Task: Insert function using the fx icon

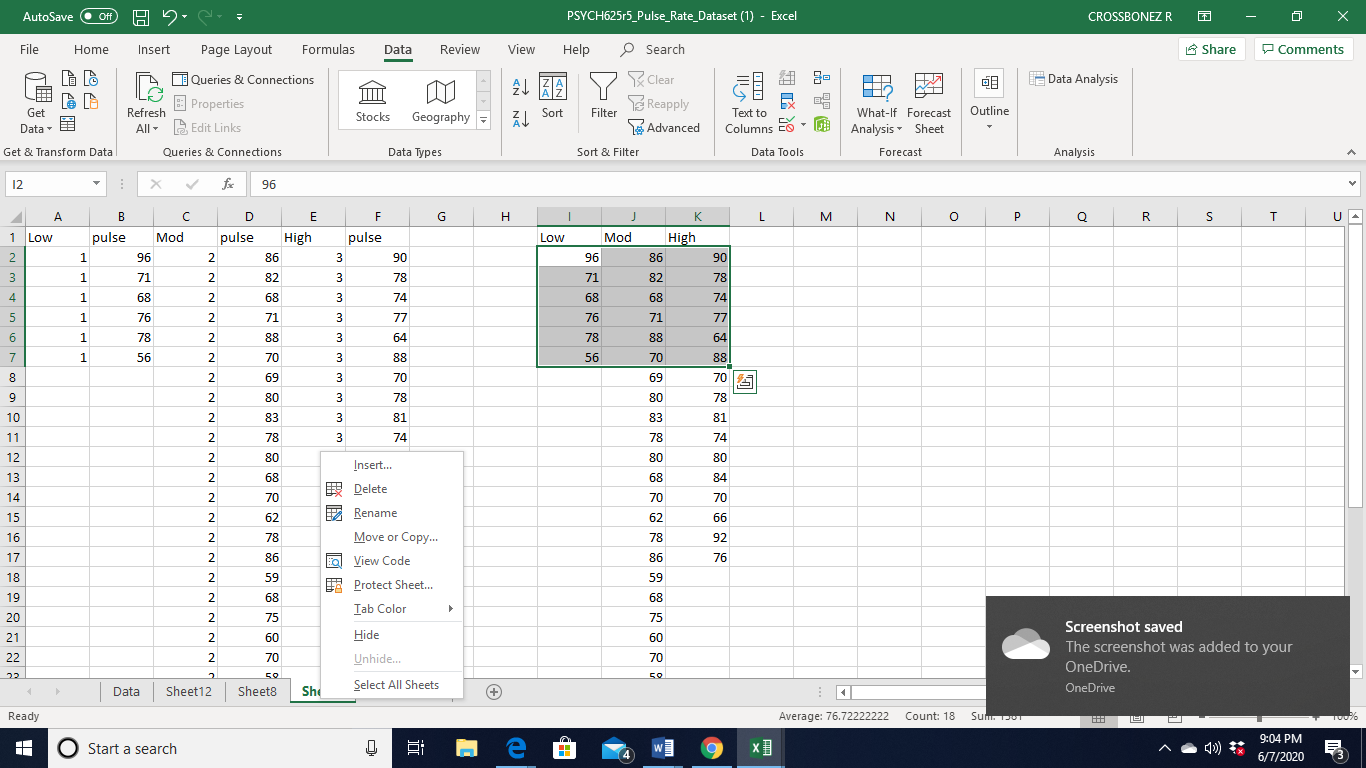Action: pos(228,184)
